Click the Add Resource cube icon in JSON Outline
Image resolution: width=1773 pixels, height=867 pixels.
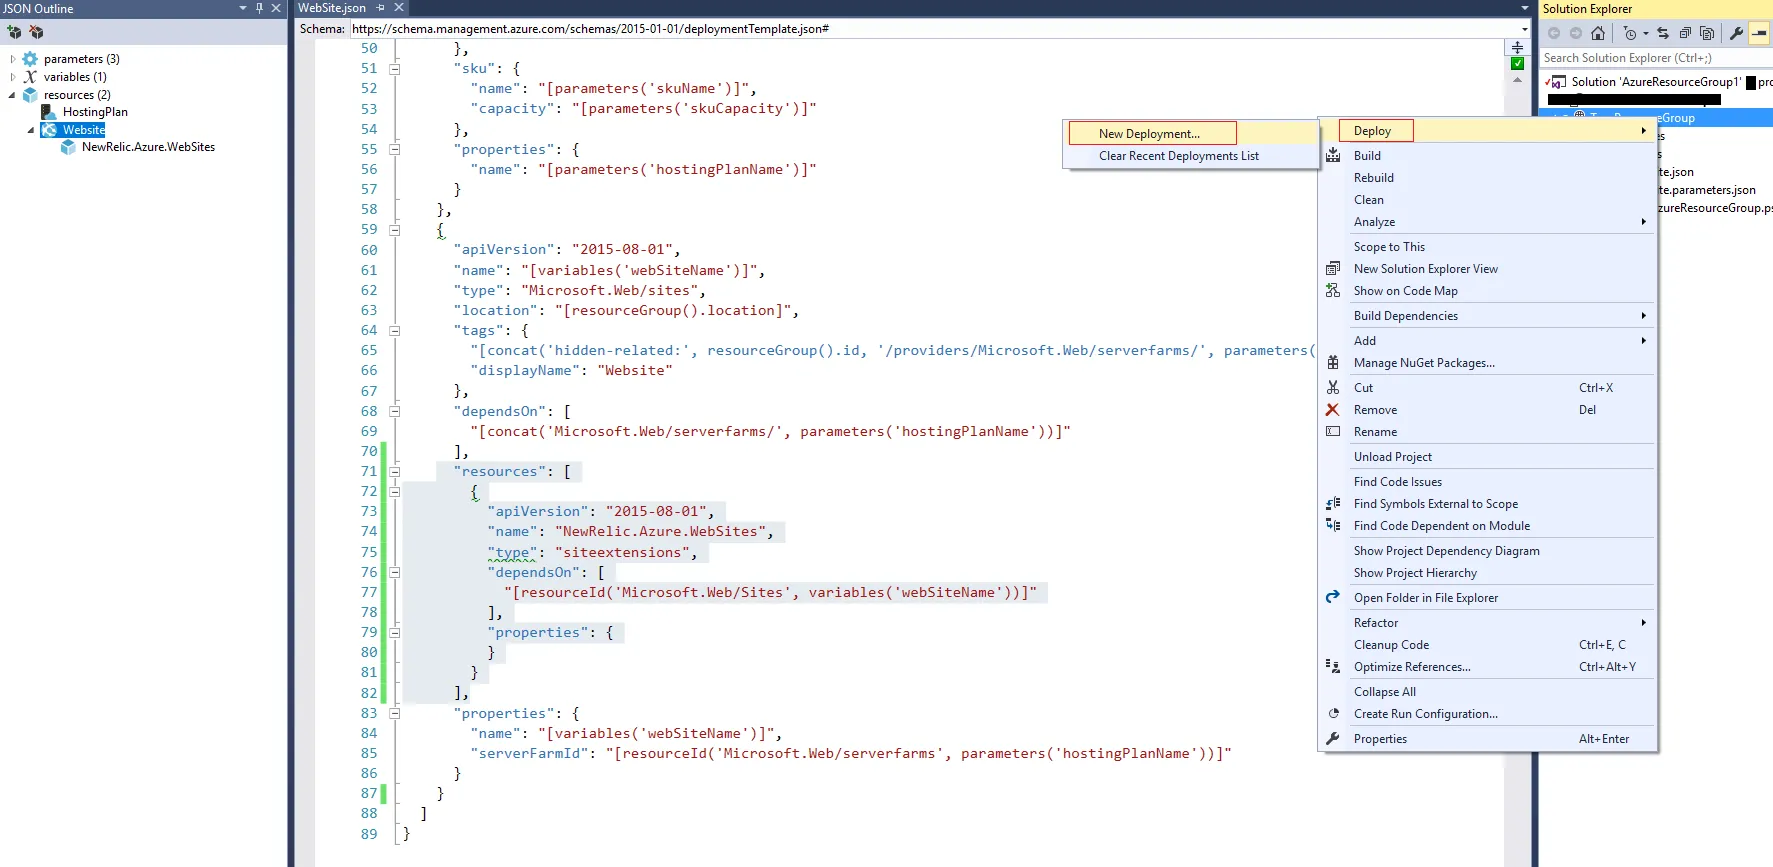click(x=14, y=32)
